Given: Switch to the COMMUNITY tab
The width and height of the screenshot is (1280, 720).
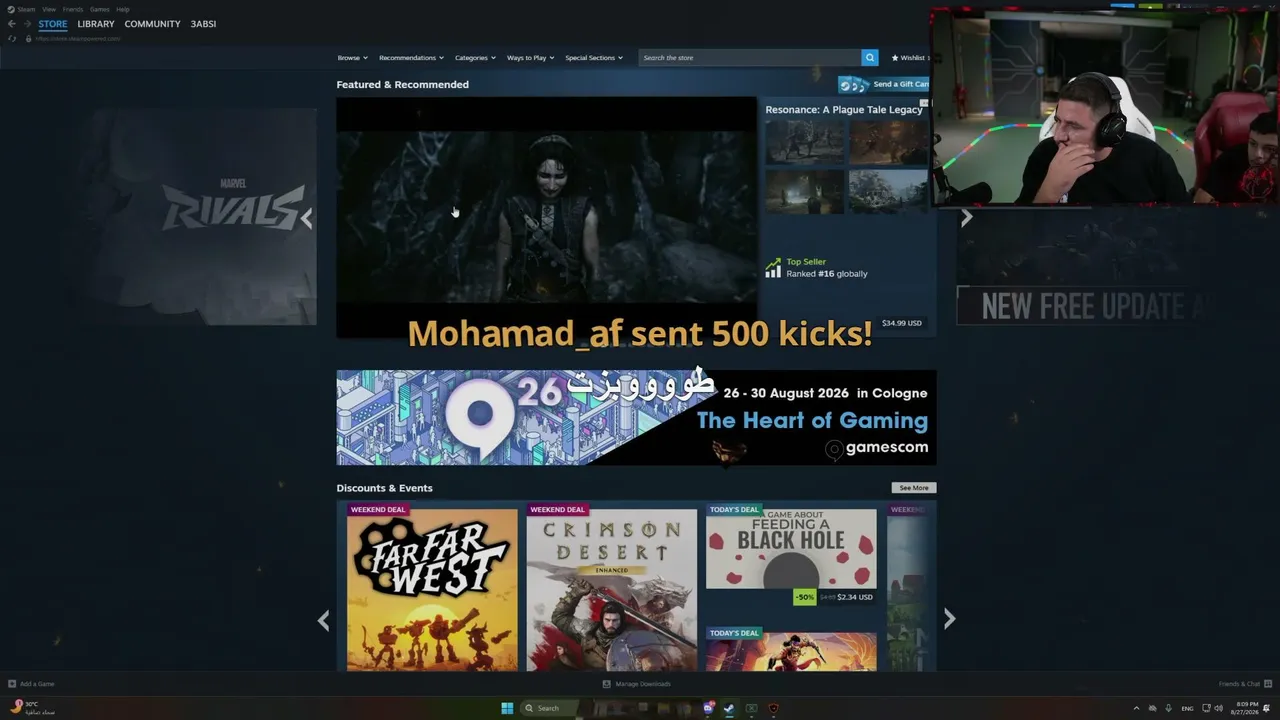Looking at the screenshot, I should pyautogui.click(x=153, y=24).
